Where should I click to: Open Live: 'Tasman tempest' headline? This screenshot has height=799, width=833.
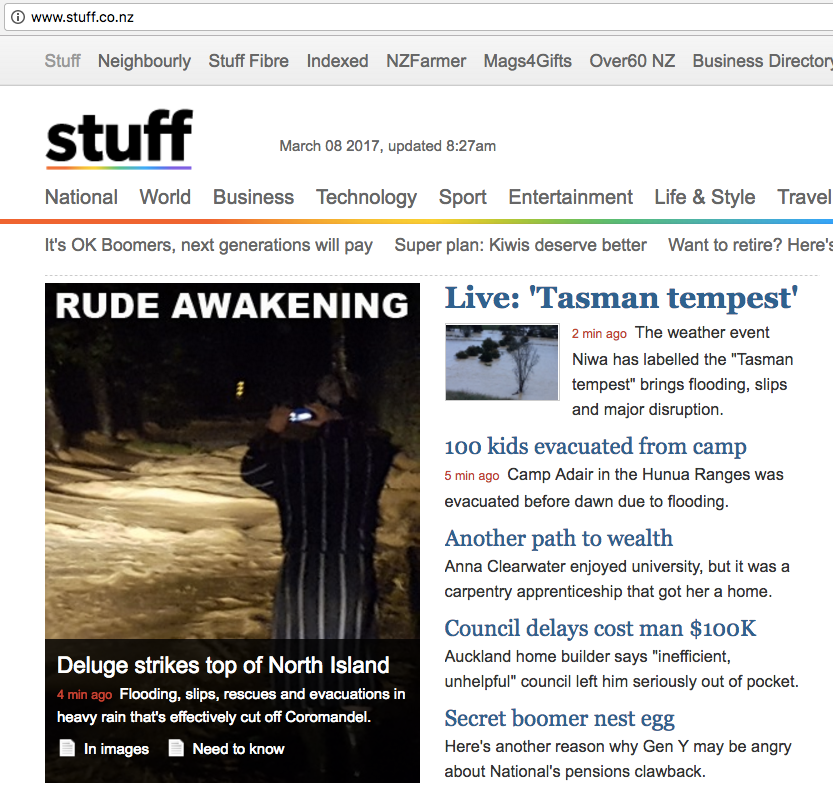622,298
